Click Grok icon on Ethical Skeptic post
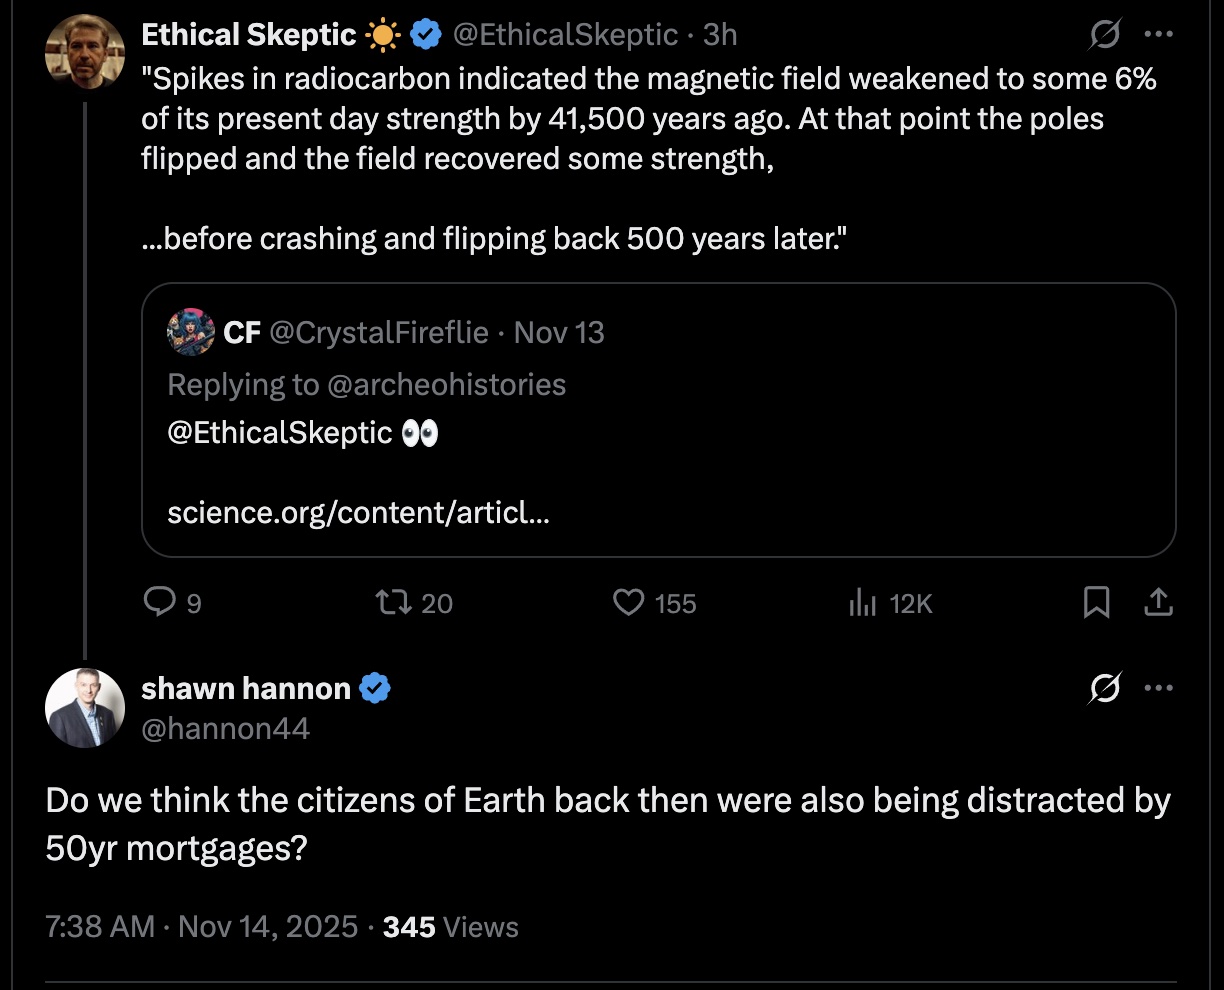 (x=1105, y=36)
